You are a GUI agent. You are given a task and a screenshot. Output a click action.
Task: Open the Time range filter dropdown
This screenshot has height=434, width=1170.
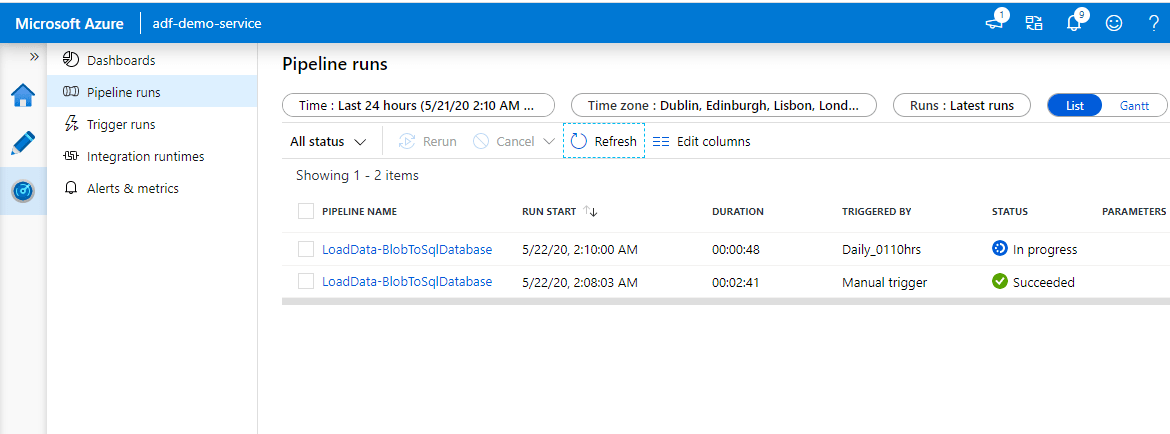(x=417, y=105)
